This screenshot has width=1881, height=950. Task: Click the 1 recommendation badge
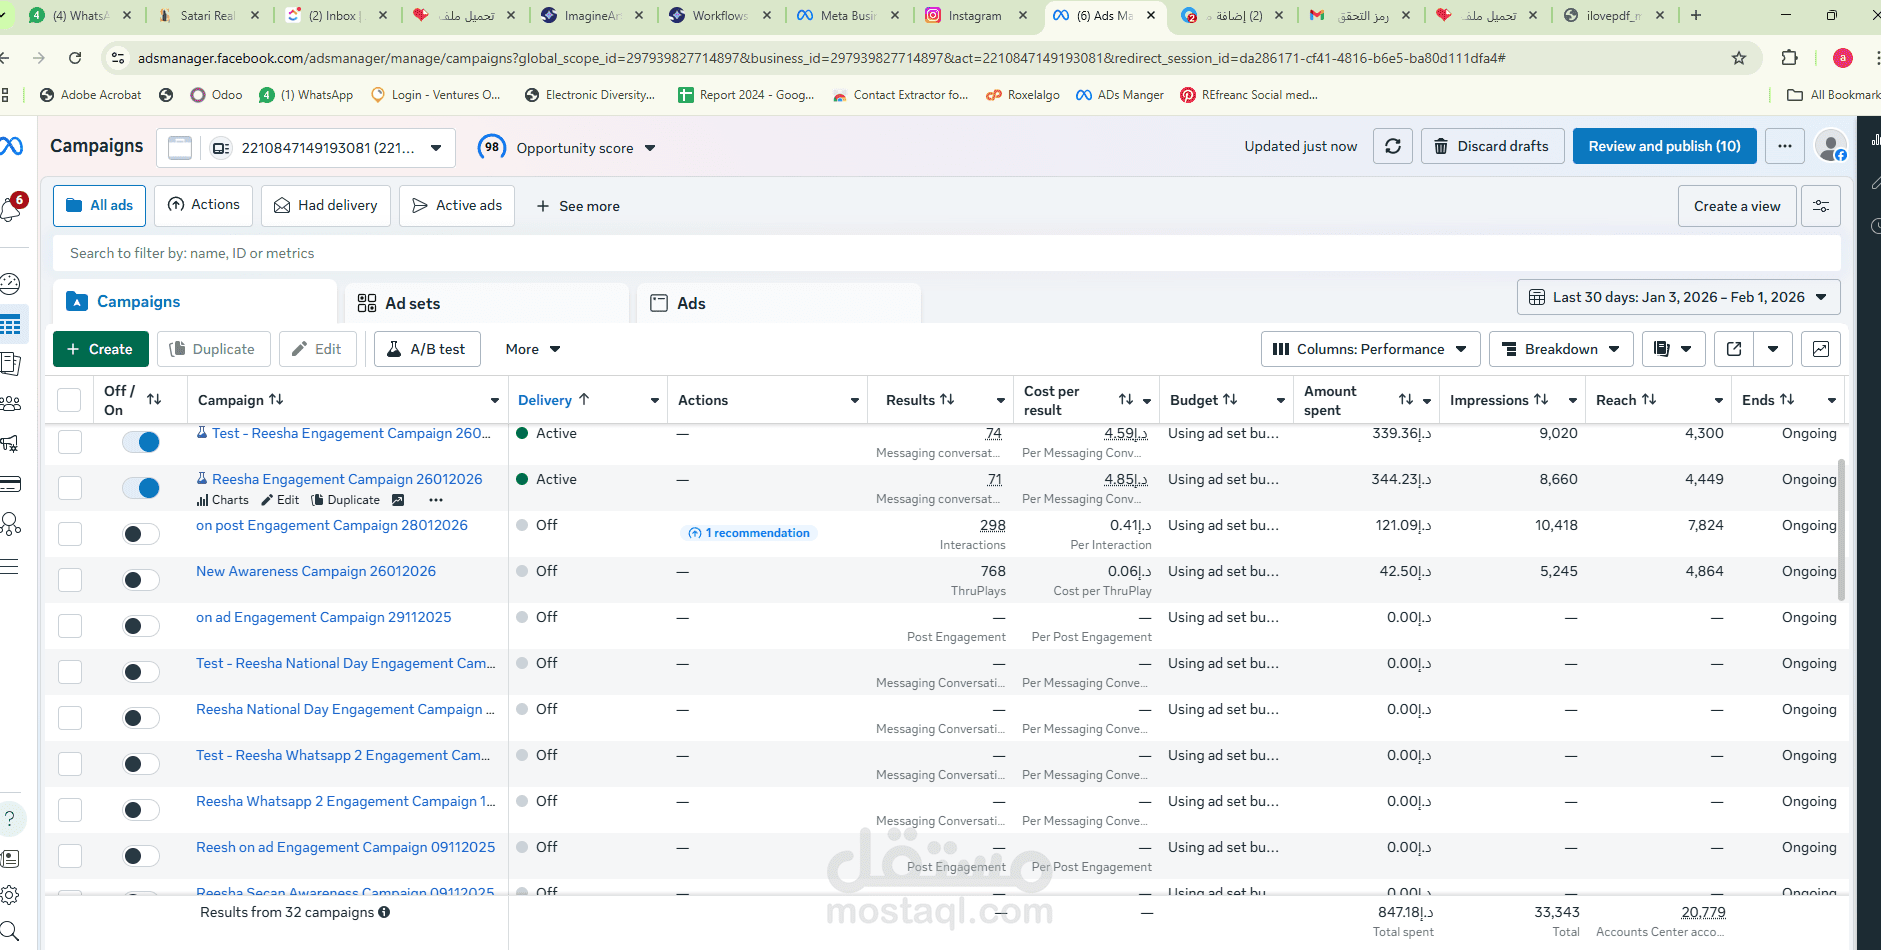click(x=749, y=533)
